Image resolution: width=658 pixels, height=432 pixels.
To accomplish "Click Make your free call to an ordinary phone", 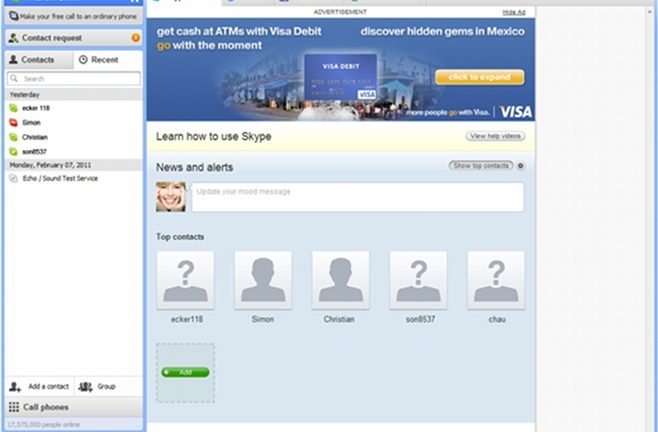I will tap(74, 16).
